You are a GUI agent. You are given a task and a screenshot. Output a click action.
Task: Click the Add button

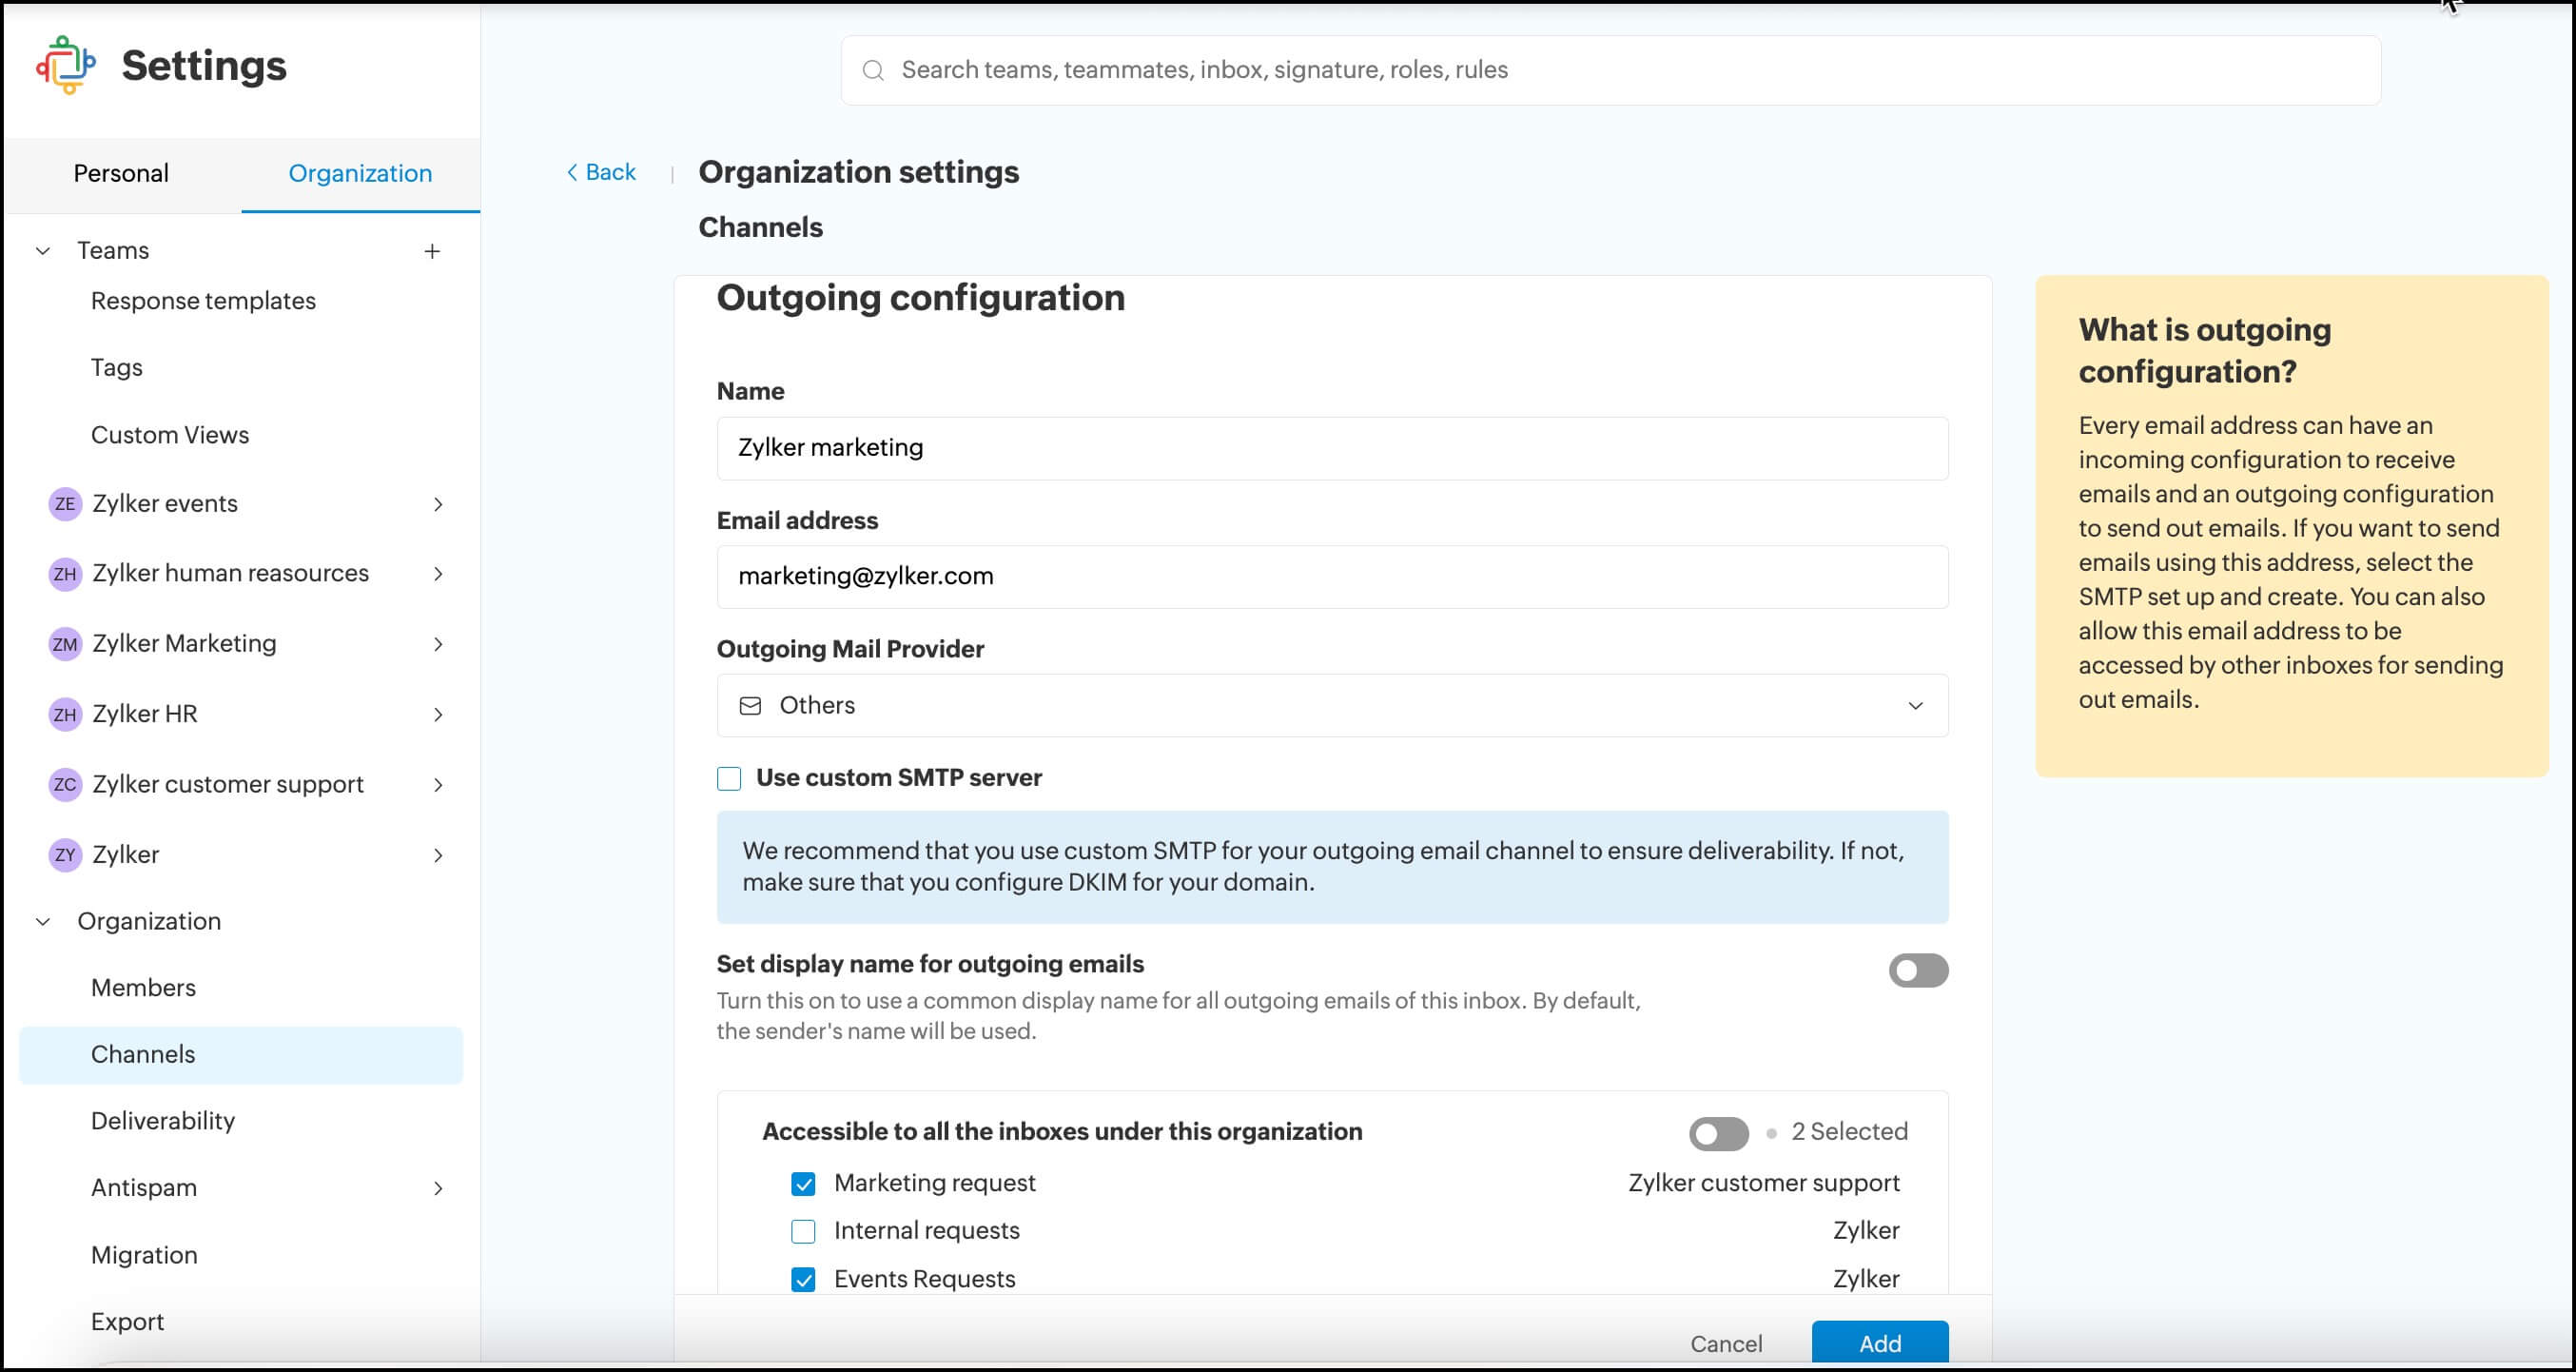pos(1879,1343)
